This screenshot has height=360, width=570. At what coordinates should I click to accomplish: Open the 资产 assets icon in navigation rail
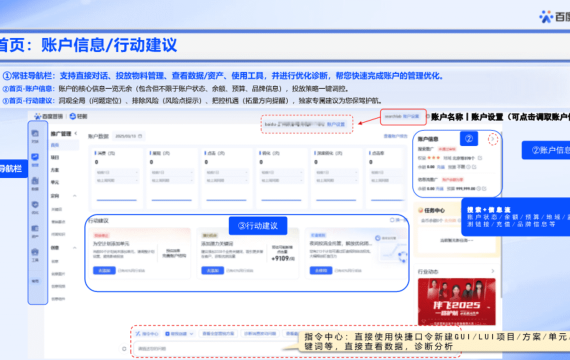(x=35, y=228)
